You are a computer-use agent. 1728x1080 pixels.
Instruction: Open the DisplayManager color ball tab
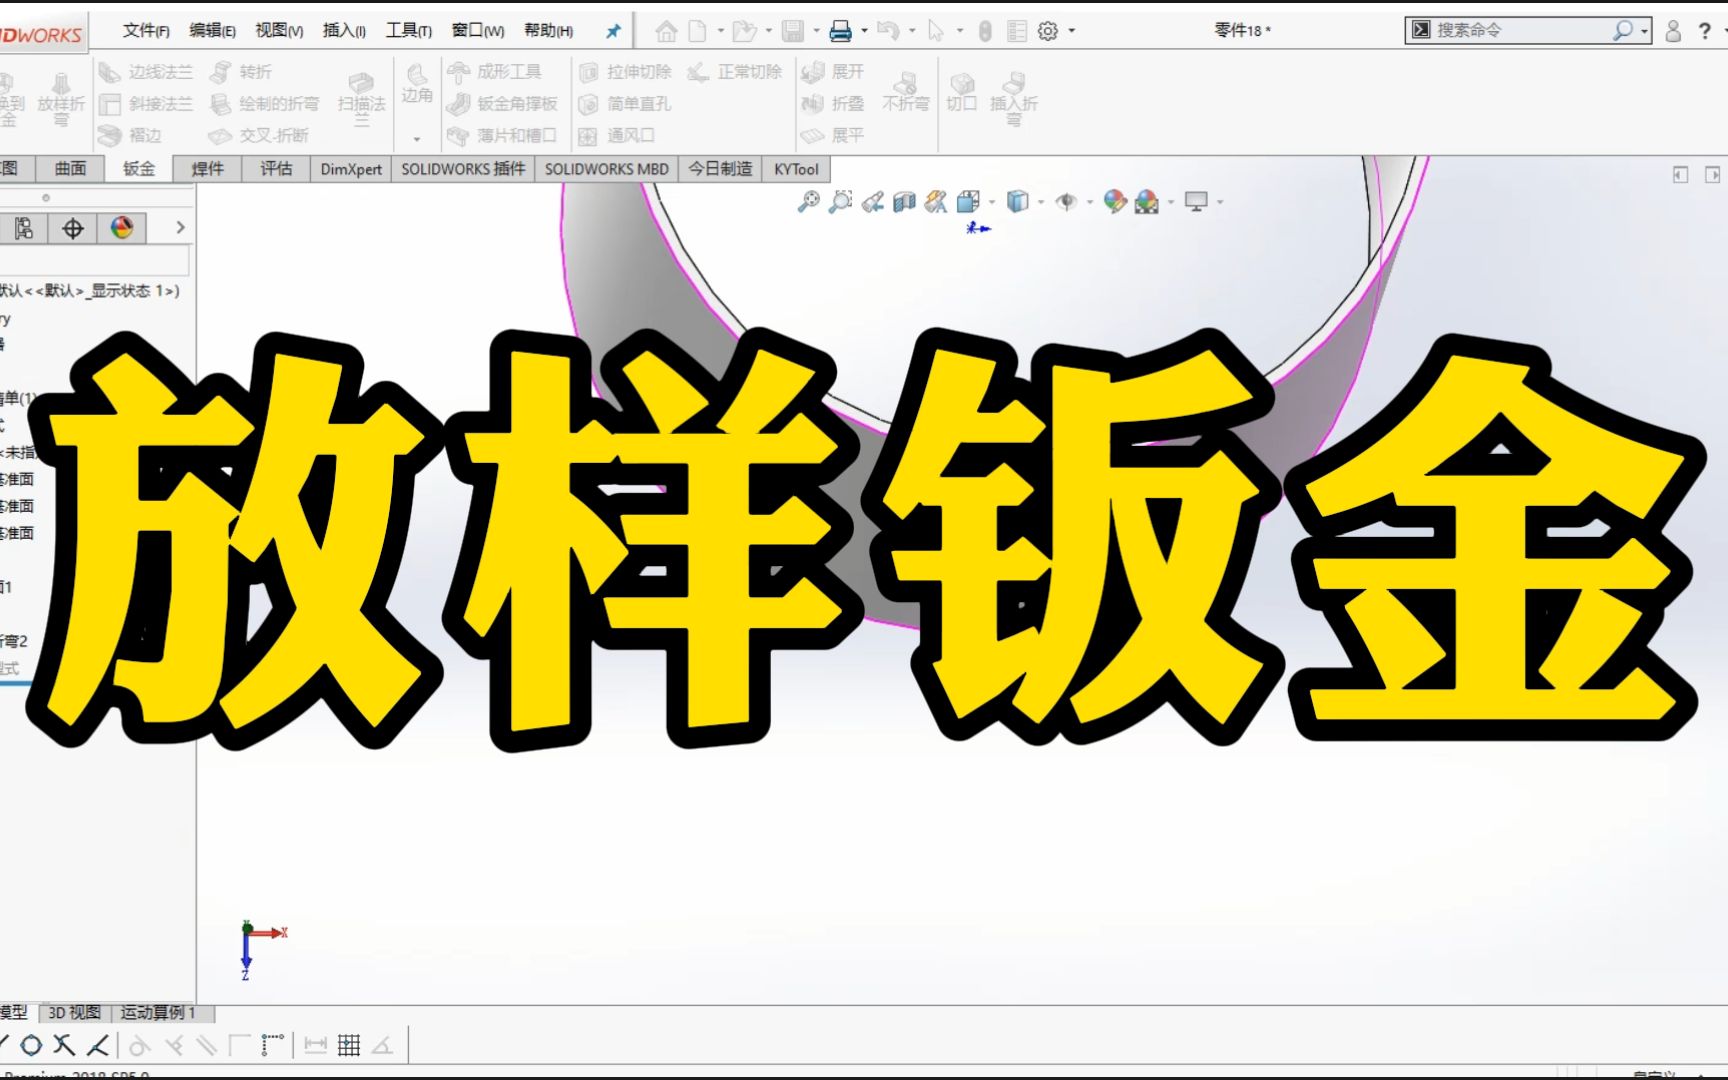[x=122, y=228]
